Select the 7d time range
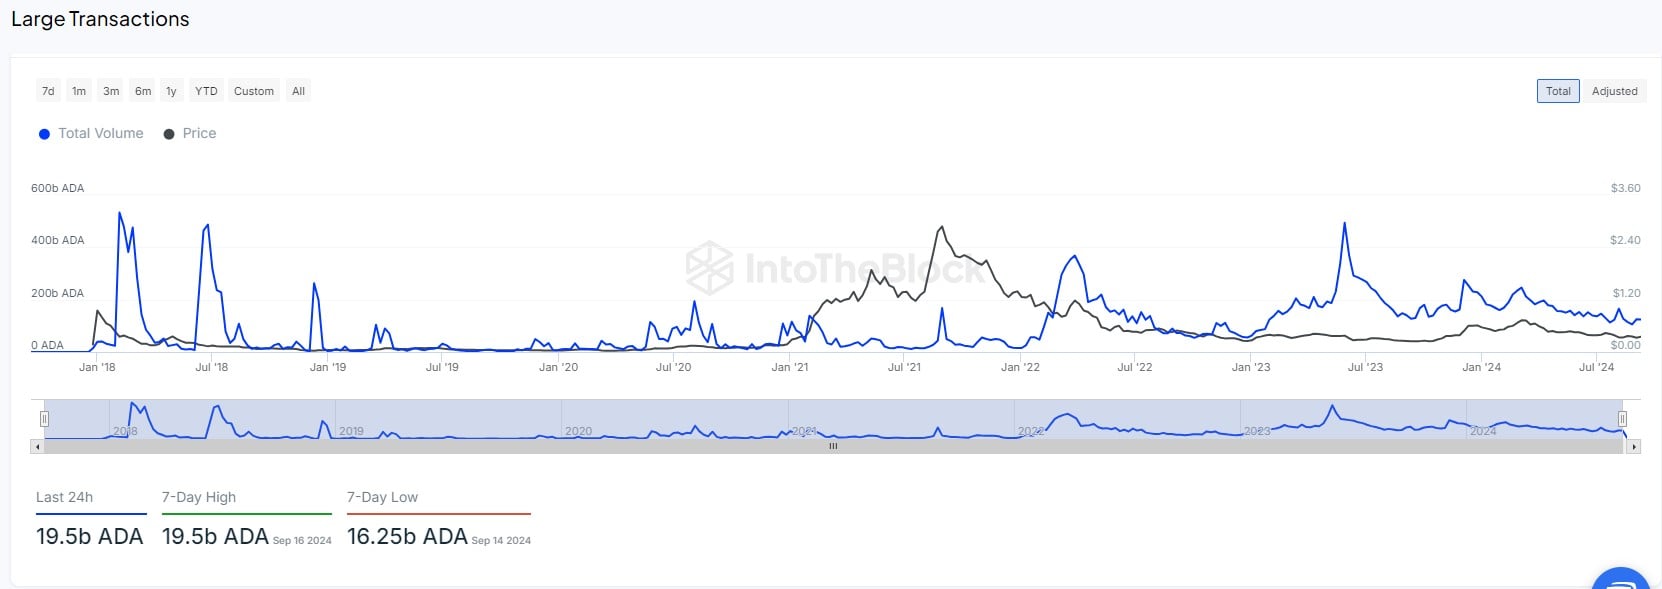This screenshot has height=589, width=1662. click(x=48, y=91)
